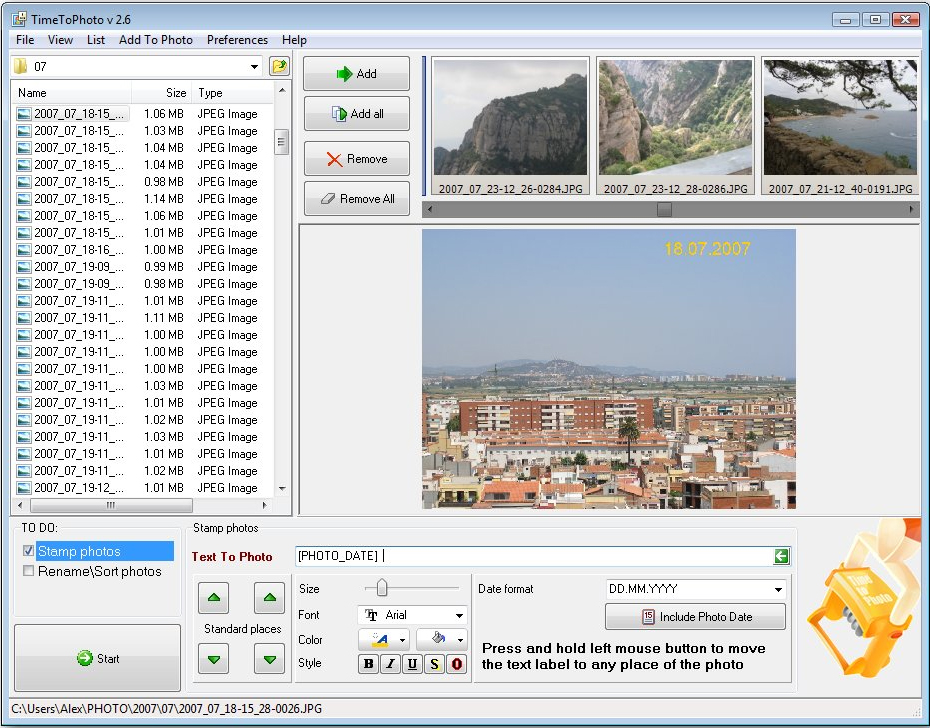This screenshot has width=930, height=728.
Task: Click the Remove All button
Action: click(x=357, y=199)
